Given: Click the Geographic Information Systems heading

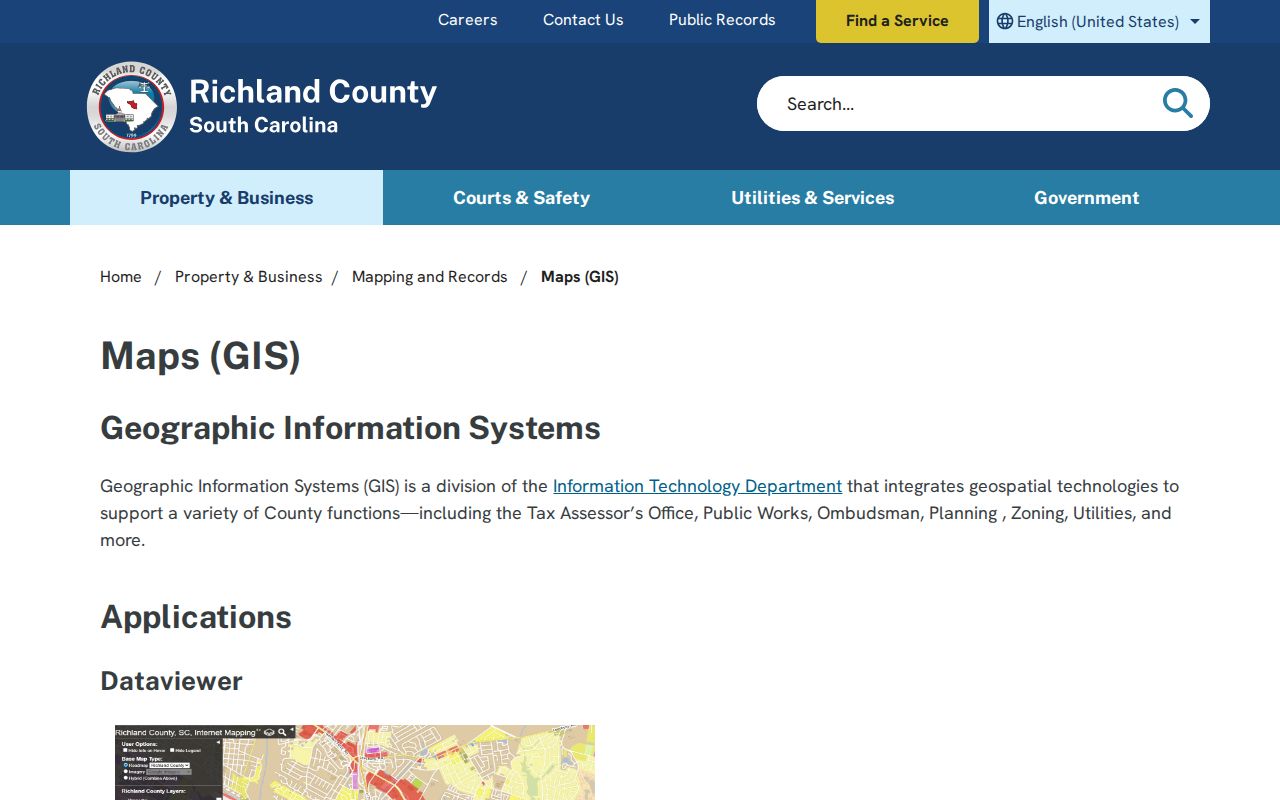Looking at the screenshot, I should pos(351,428).
